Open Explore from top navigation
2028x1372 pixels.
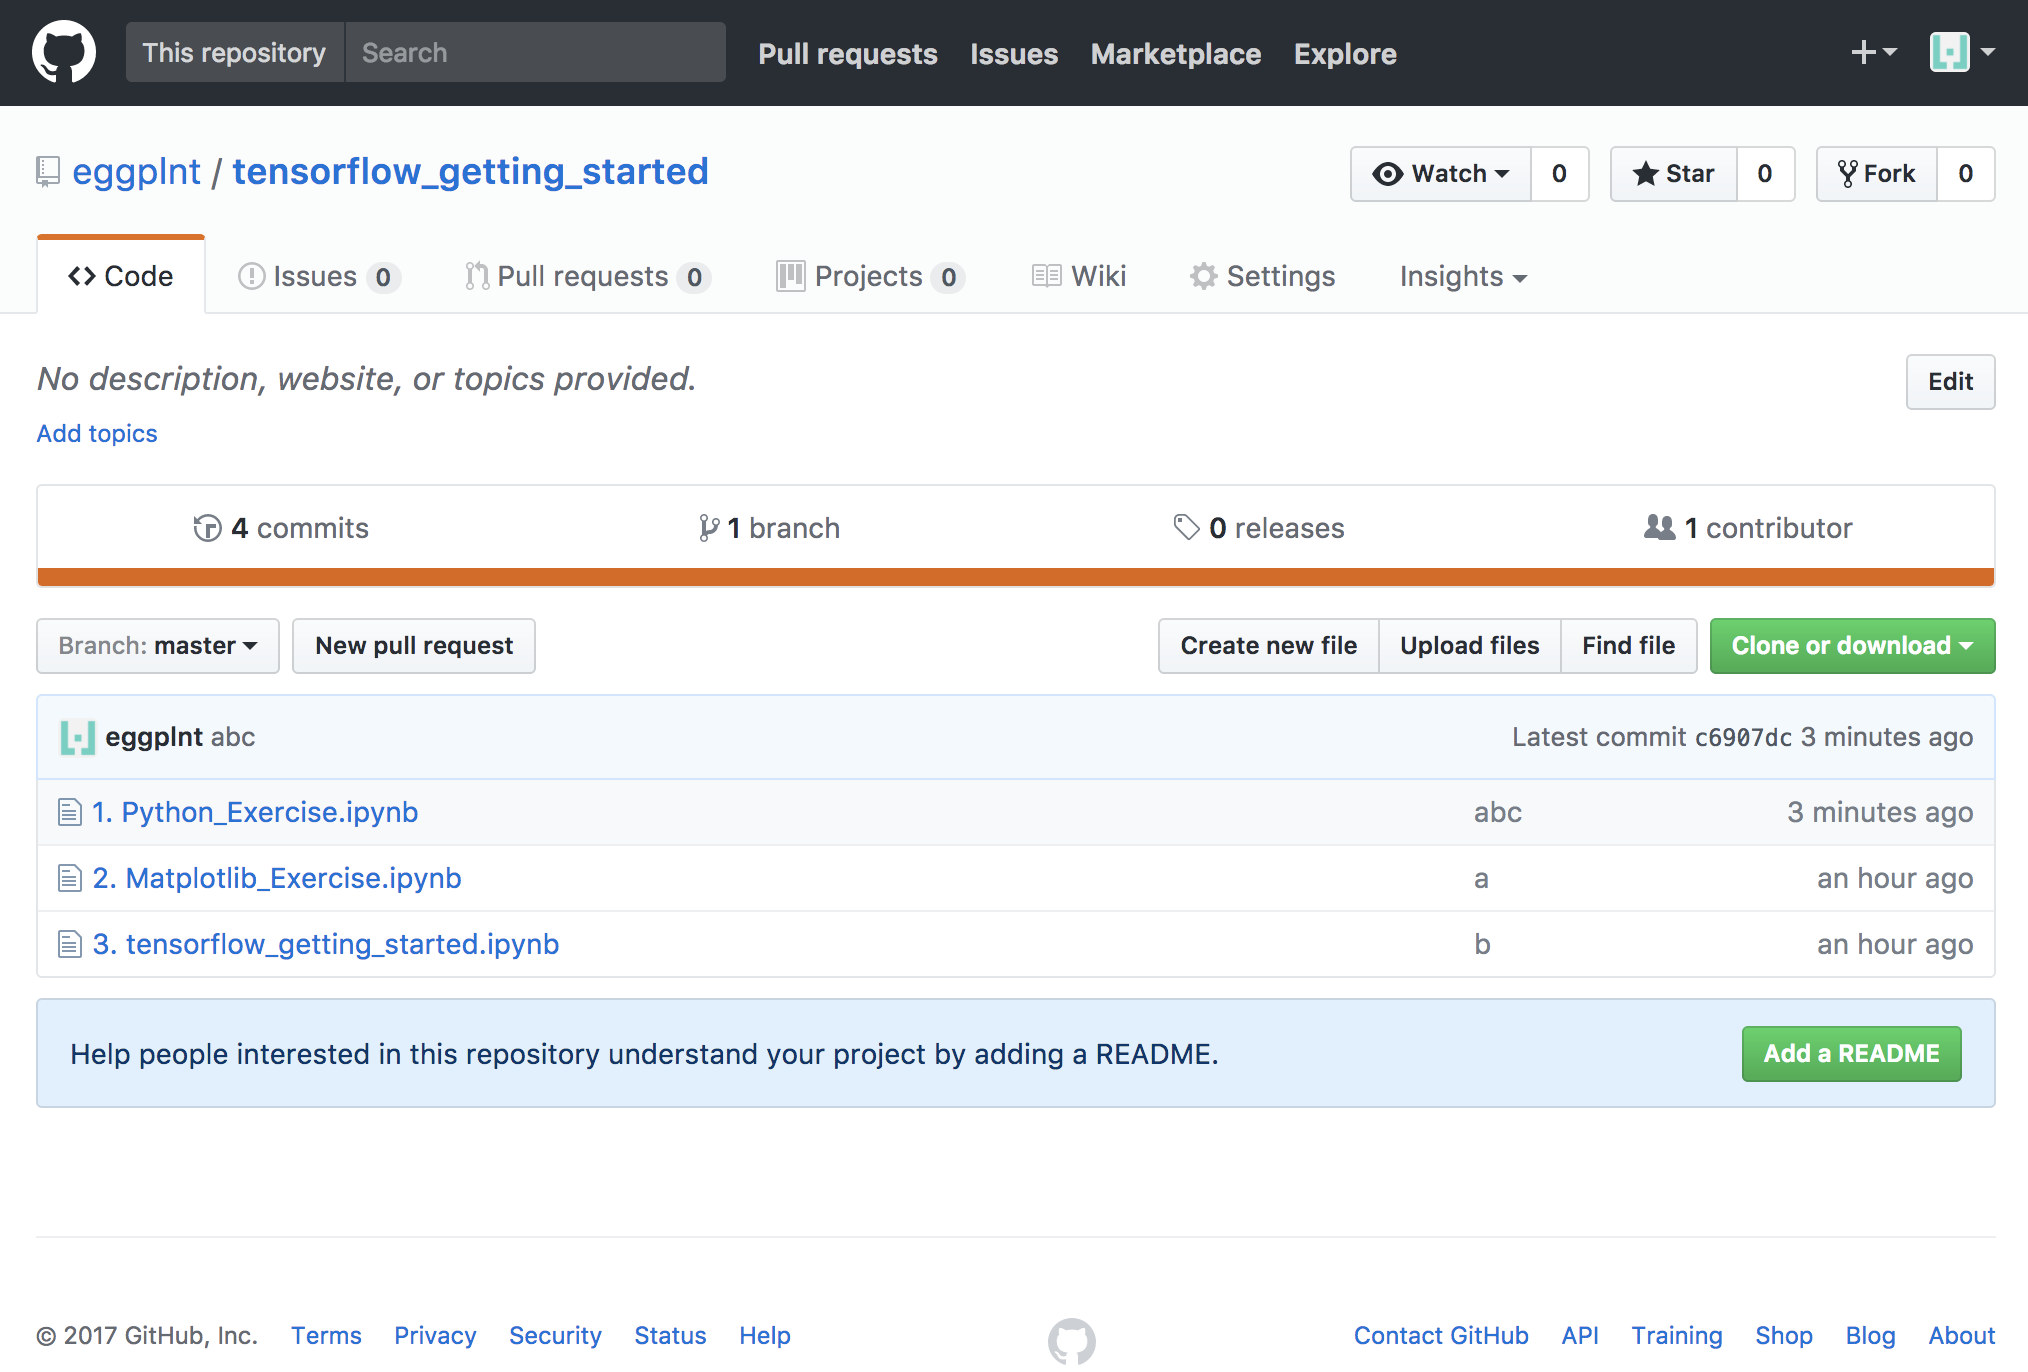tap(1345, 53)
